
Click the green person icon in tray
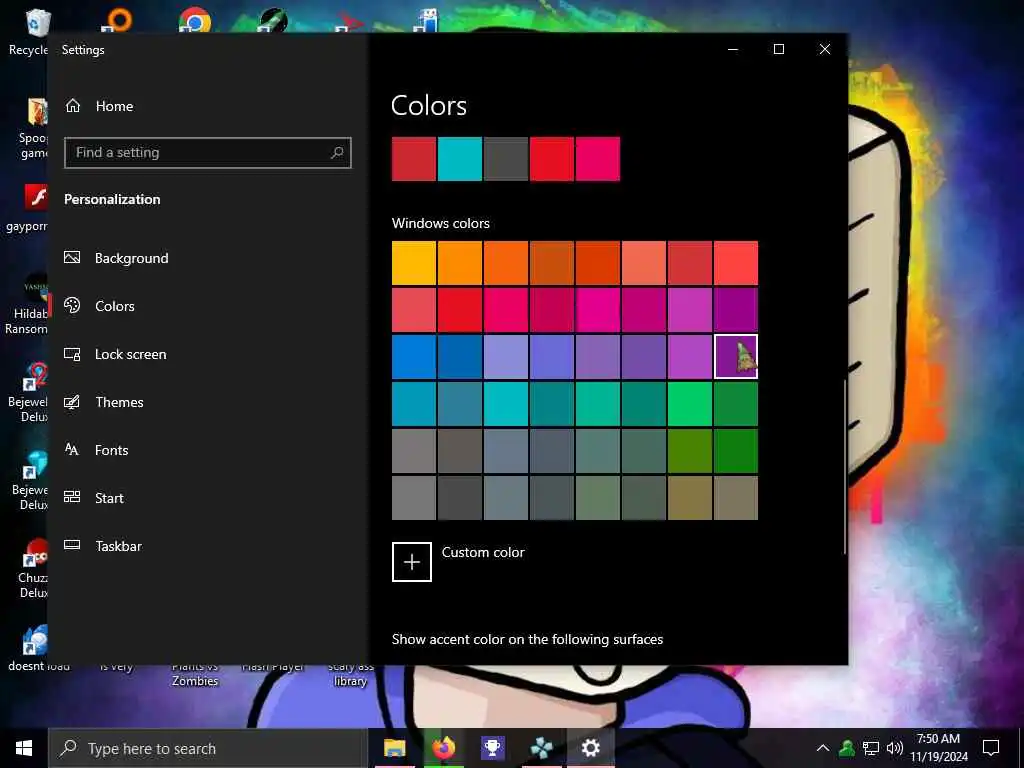tap(846, 748)
